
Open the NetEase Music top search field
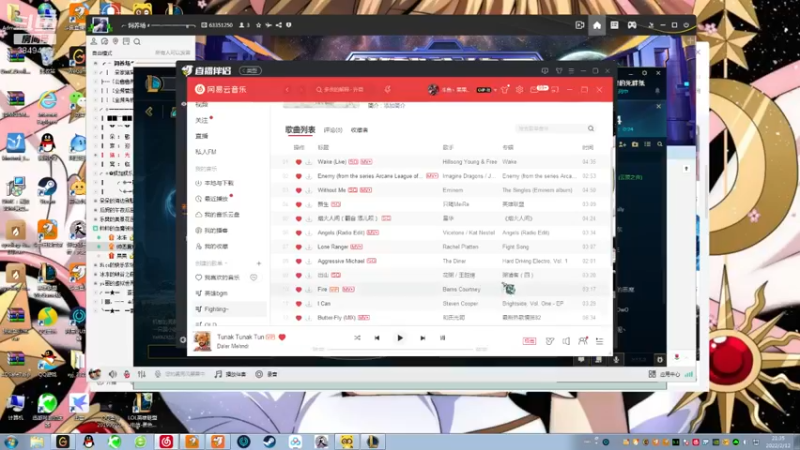[x=345, y=90]
